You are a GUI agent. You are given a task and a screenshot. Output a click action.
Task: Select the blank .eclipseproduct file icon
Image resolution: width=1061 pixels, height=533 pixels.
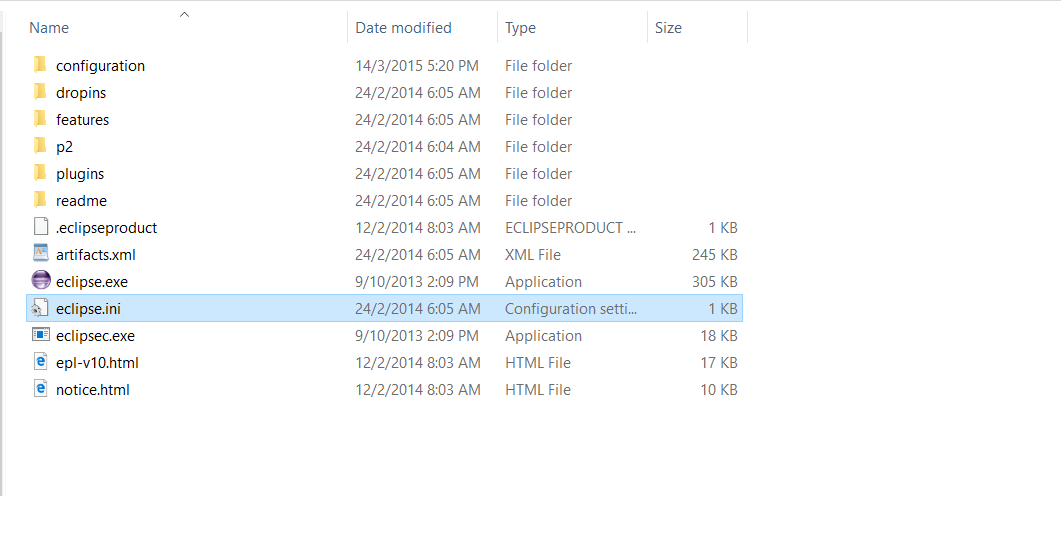[41, 227]
